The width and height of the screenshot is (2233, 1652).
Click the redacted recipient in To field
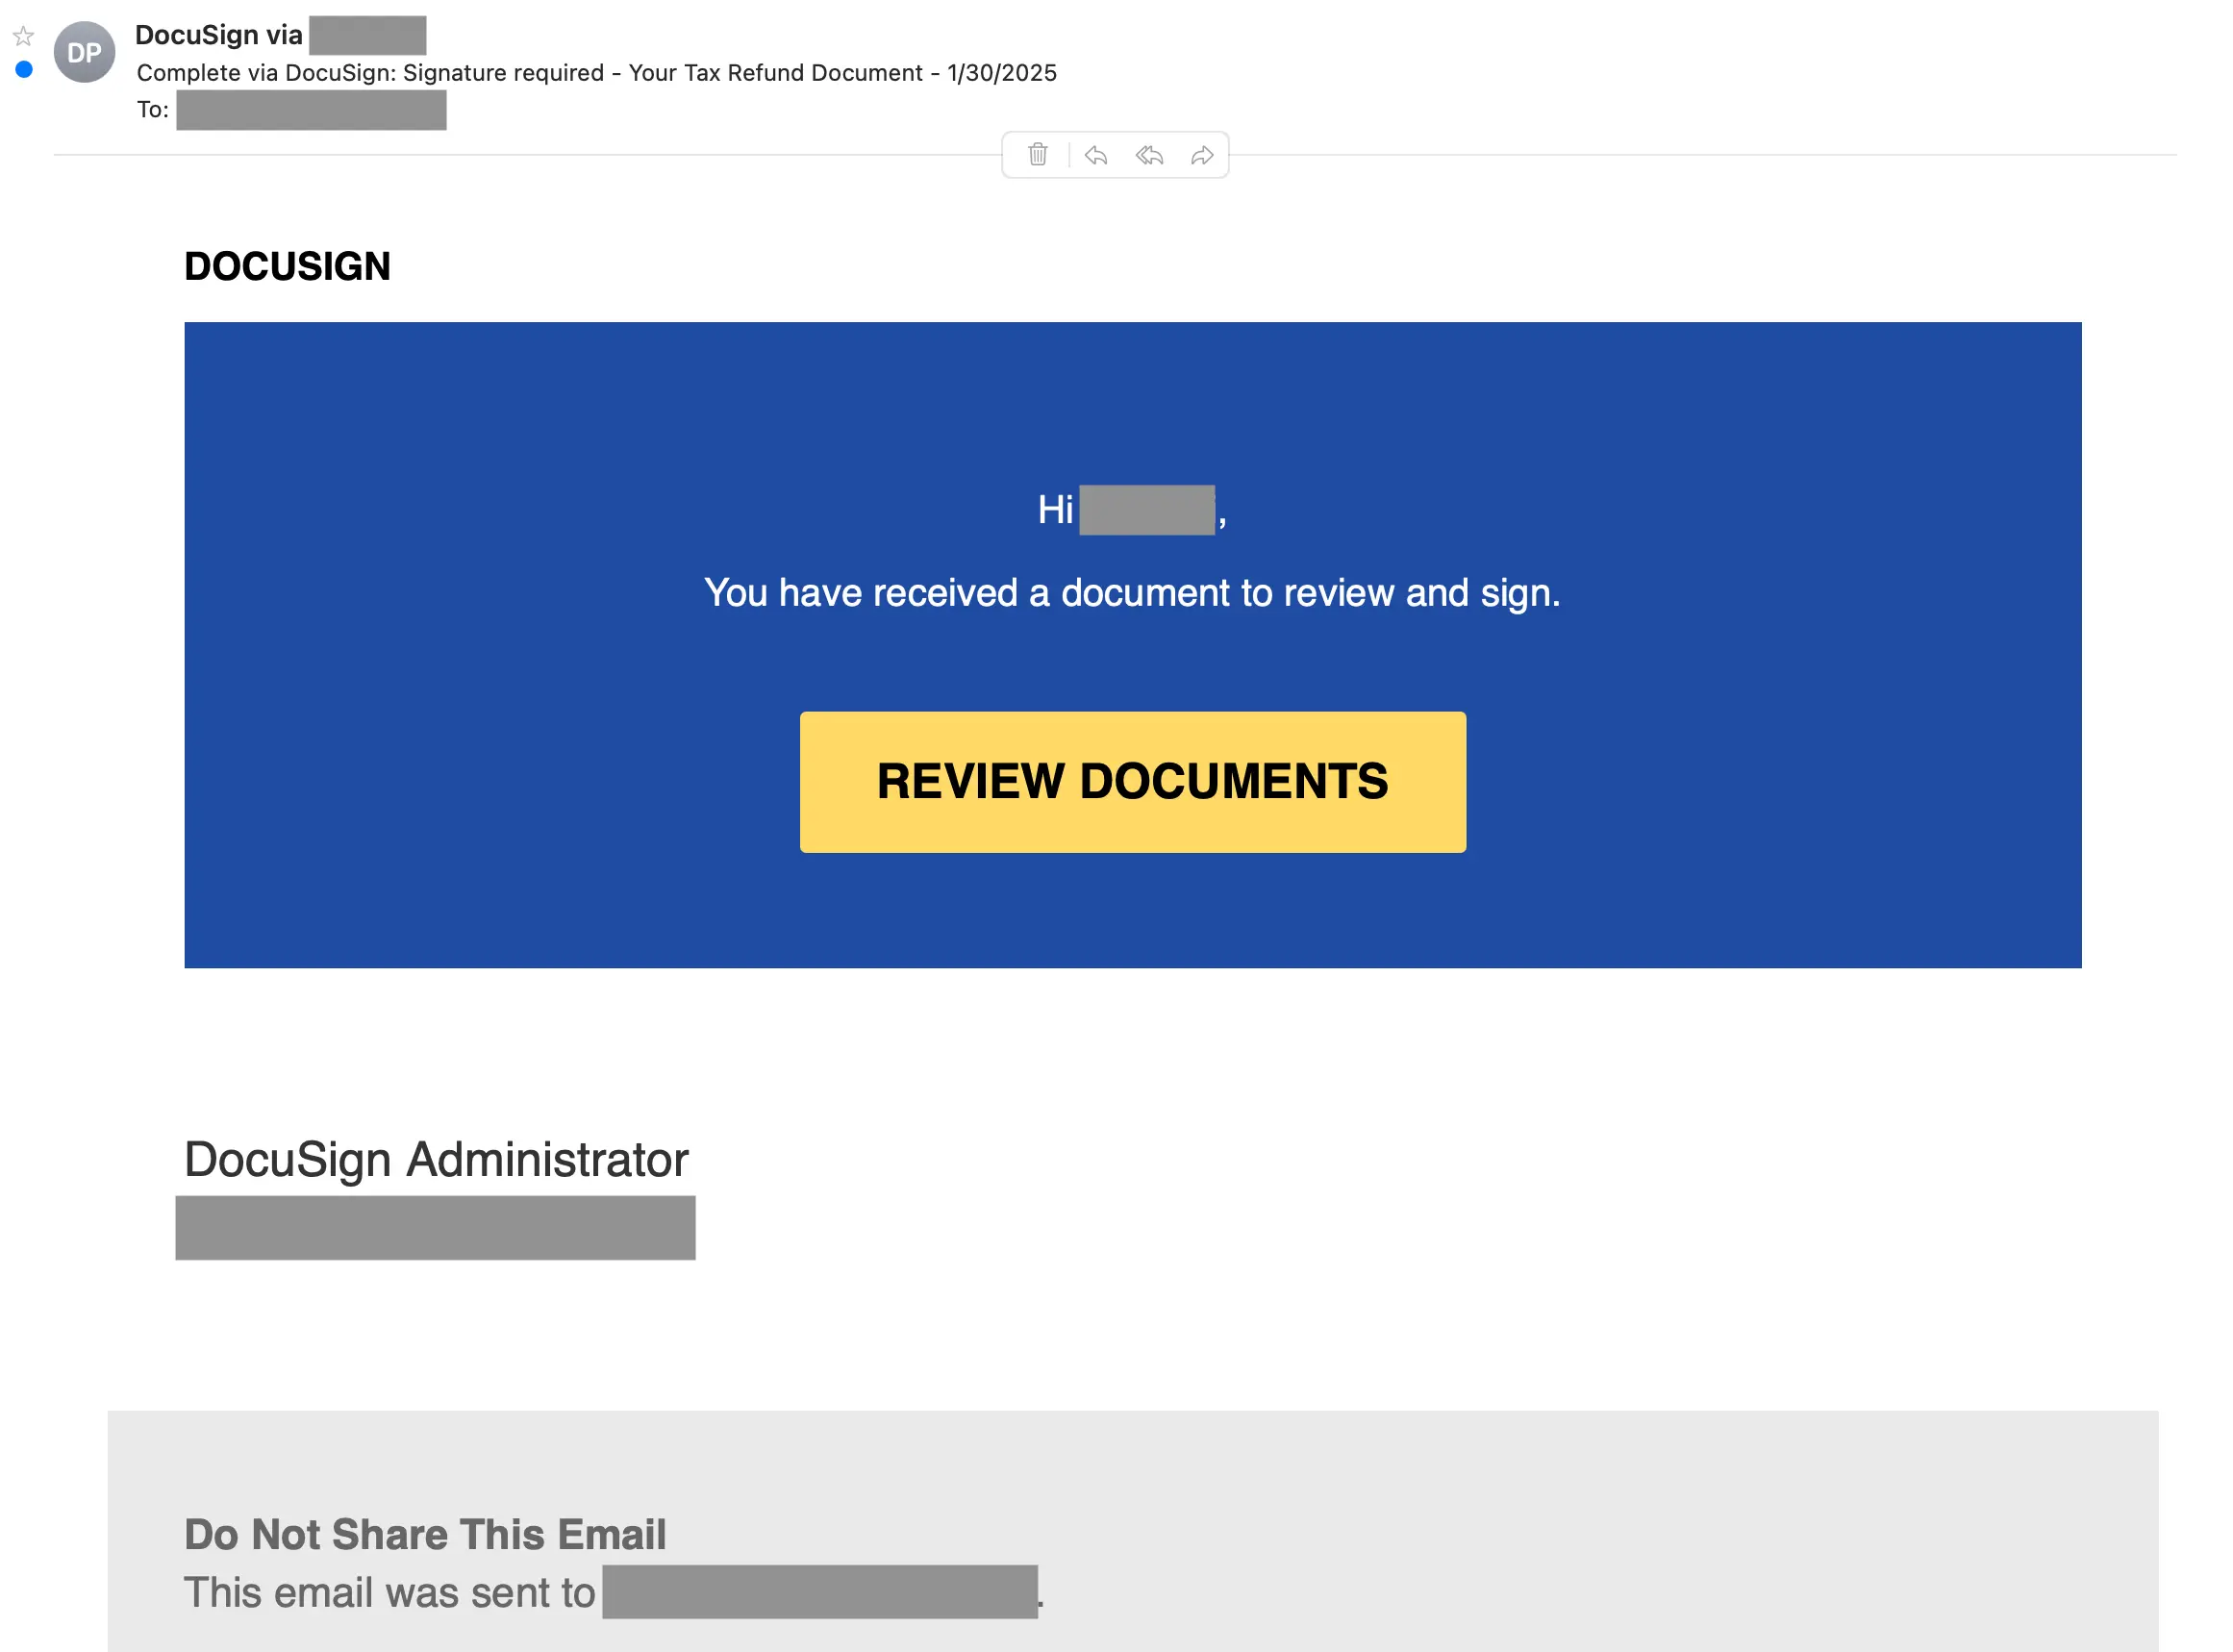311,110
